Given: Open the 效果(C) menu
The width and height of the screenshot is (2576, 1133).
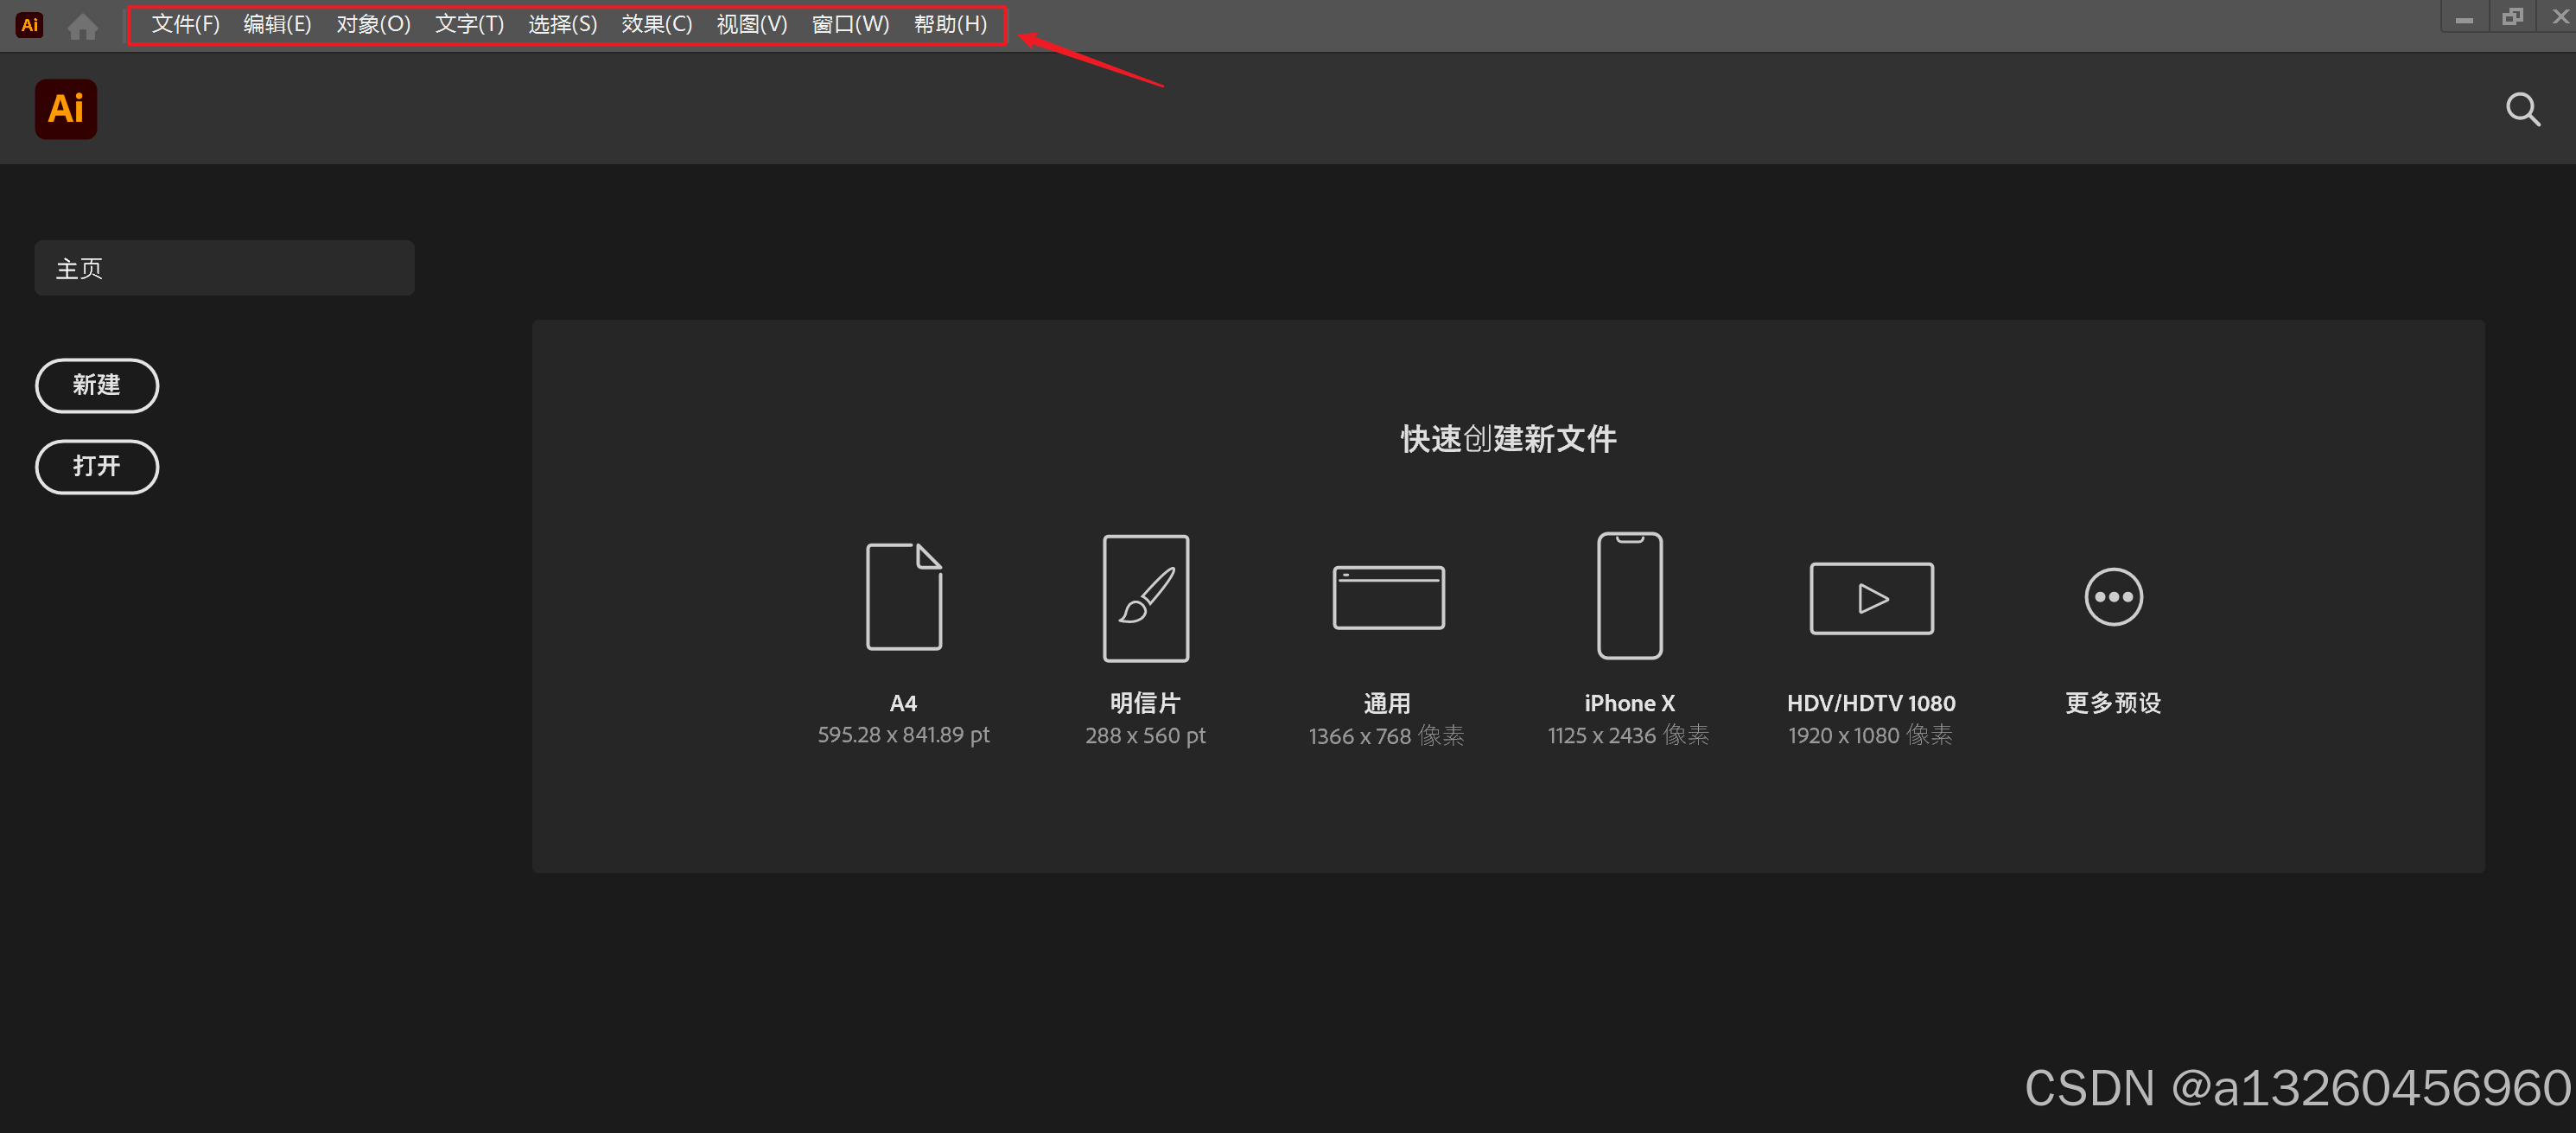Looking at the screenshot, I should pos(656,24).
